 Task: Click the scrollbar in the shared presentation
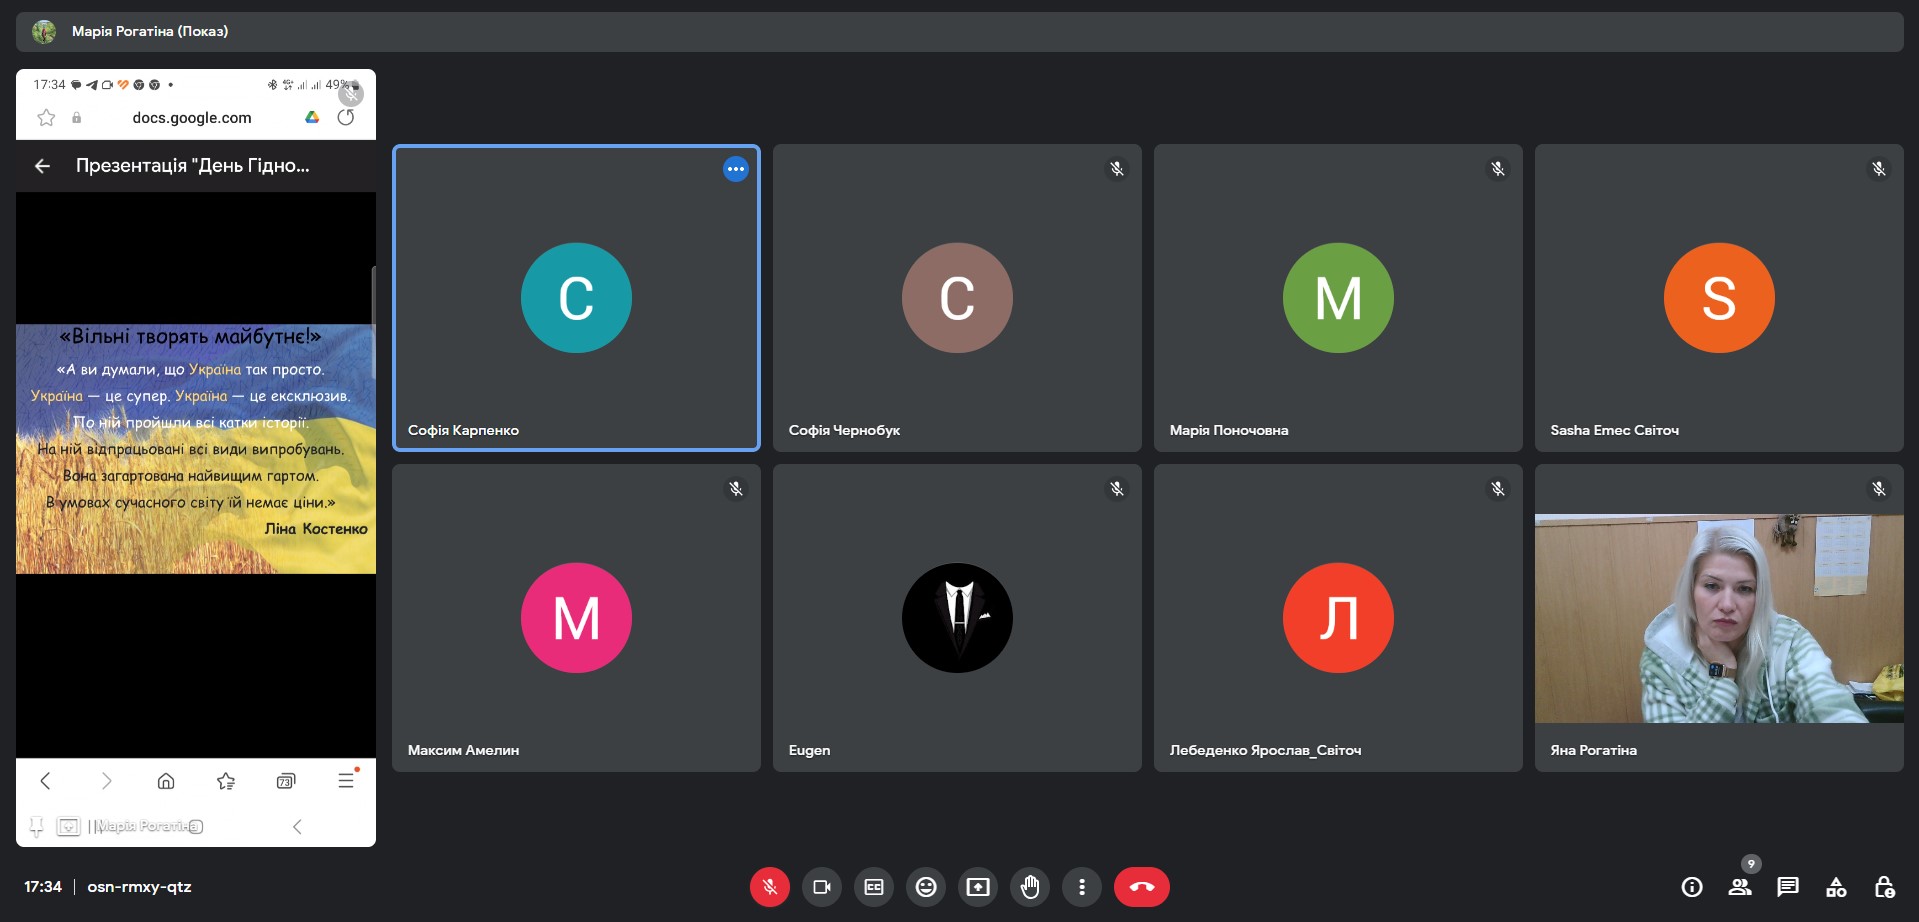point(373,320)
